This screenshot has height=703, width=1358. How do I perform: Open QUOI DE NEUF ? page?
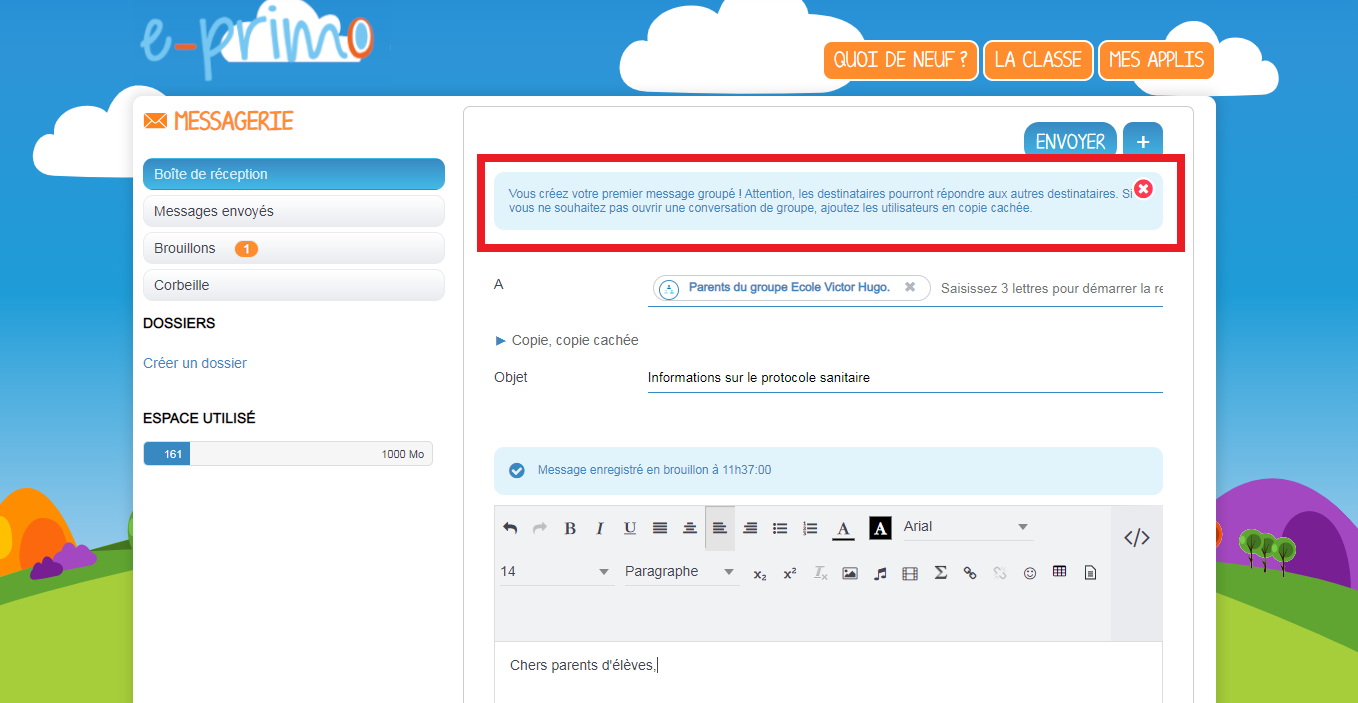pos(901,60)
